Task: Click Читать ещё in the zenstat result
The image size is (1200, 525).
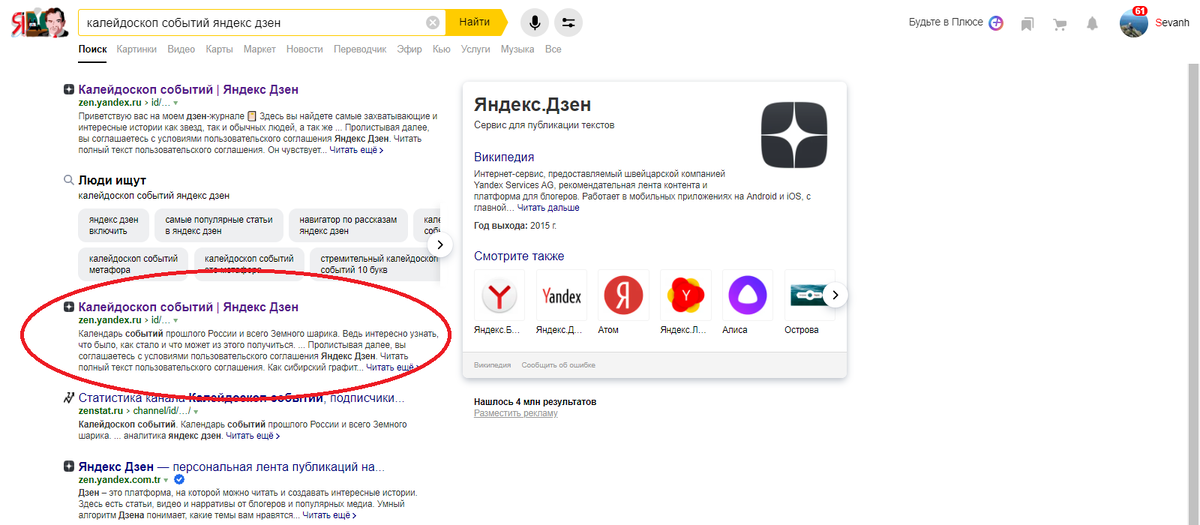Action: click(253, 436)
